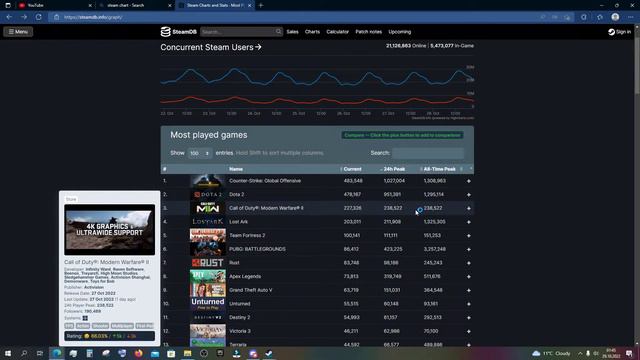This screenshot has width=640, height=360.
Task: Click the page vertical scrollbar
Action: 637,65
